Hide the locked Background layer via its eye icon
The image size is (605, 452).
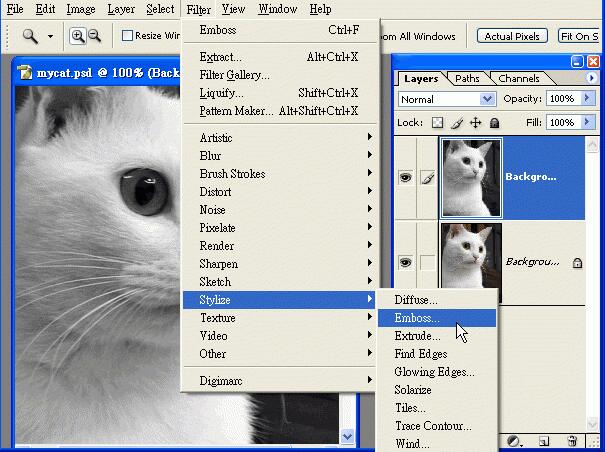[x=406, y=262]
